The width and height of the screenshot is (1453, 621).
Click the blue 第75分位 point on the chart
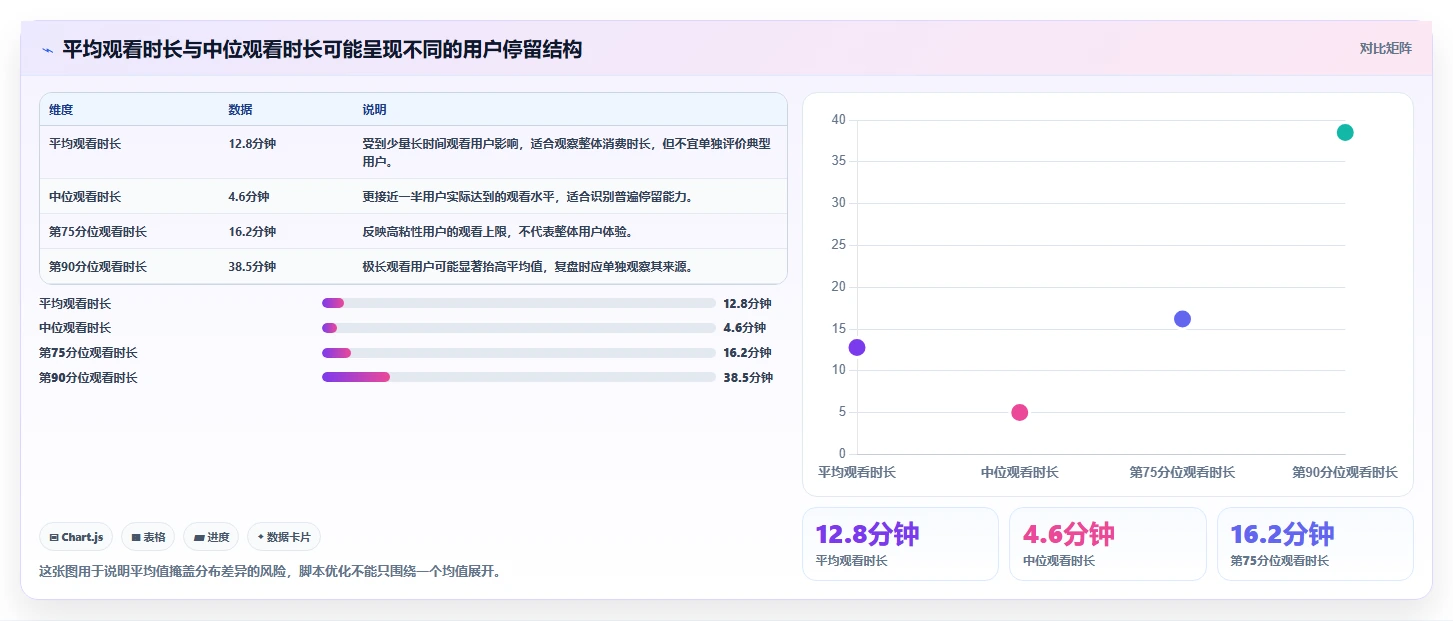pos(1182,319)
